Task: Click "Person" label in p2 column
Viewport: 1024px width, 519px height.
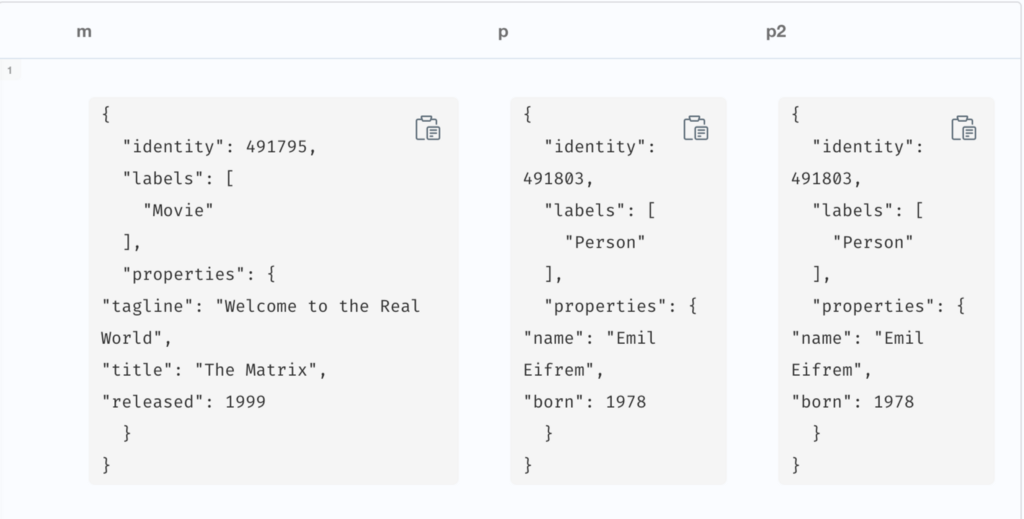Action: 872,242
